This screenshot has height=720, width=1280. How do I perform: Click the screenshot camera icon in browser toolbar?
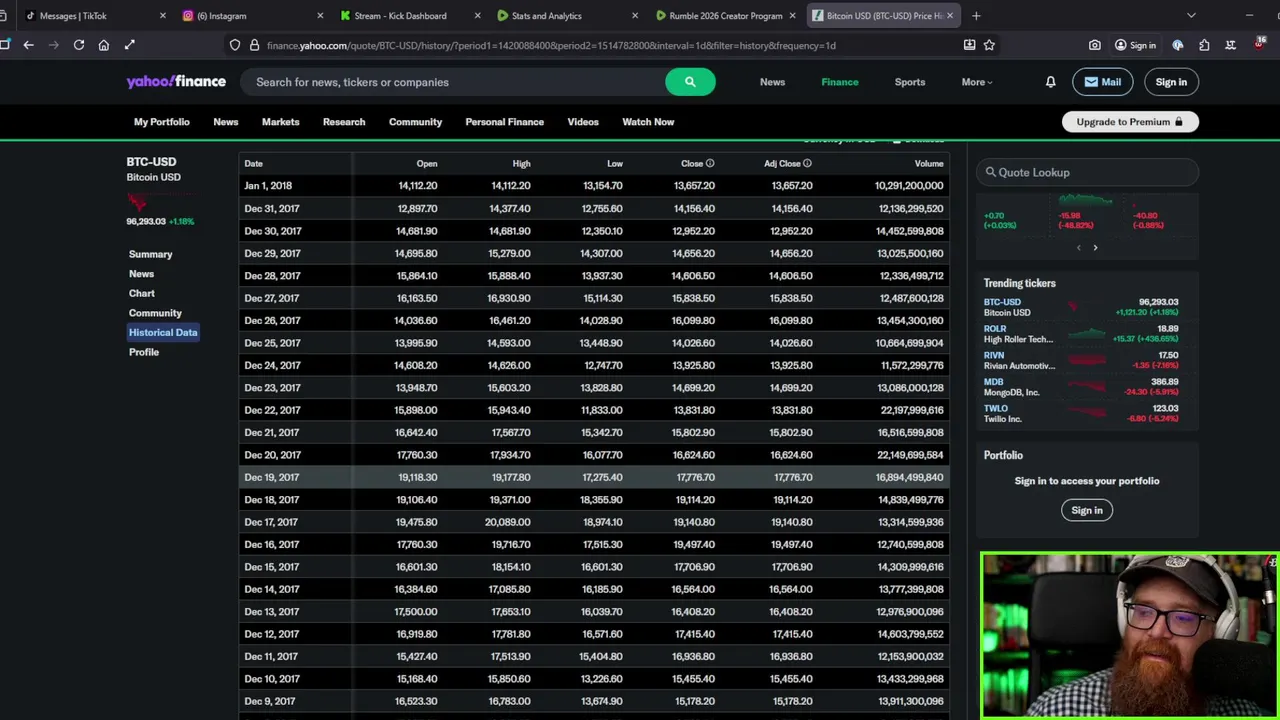tap(1095, 45)
